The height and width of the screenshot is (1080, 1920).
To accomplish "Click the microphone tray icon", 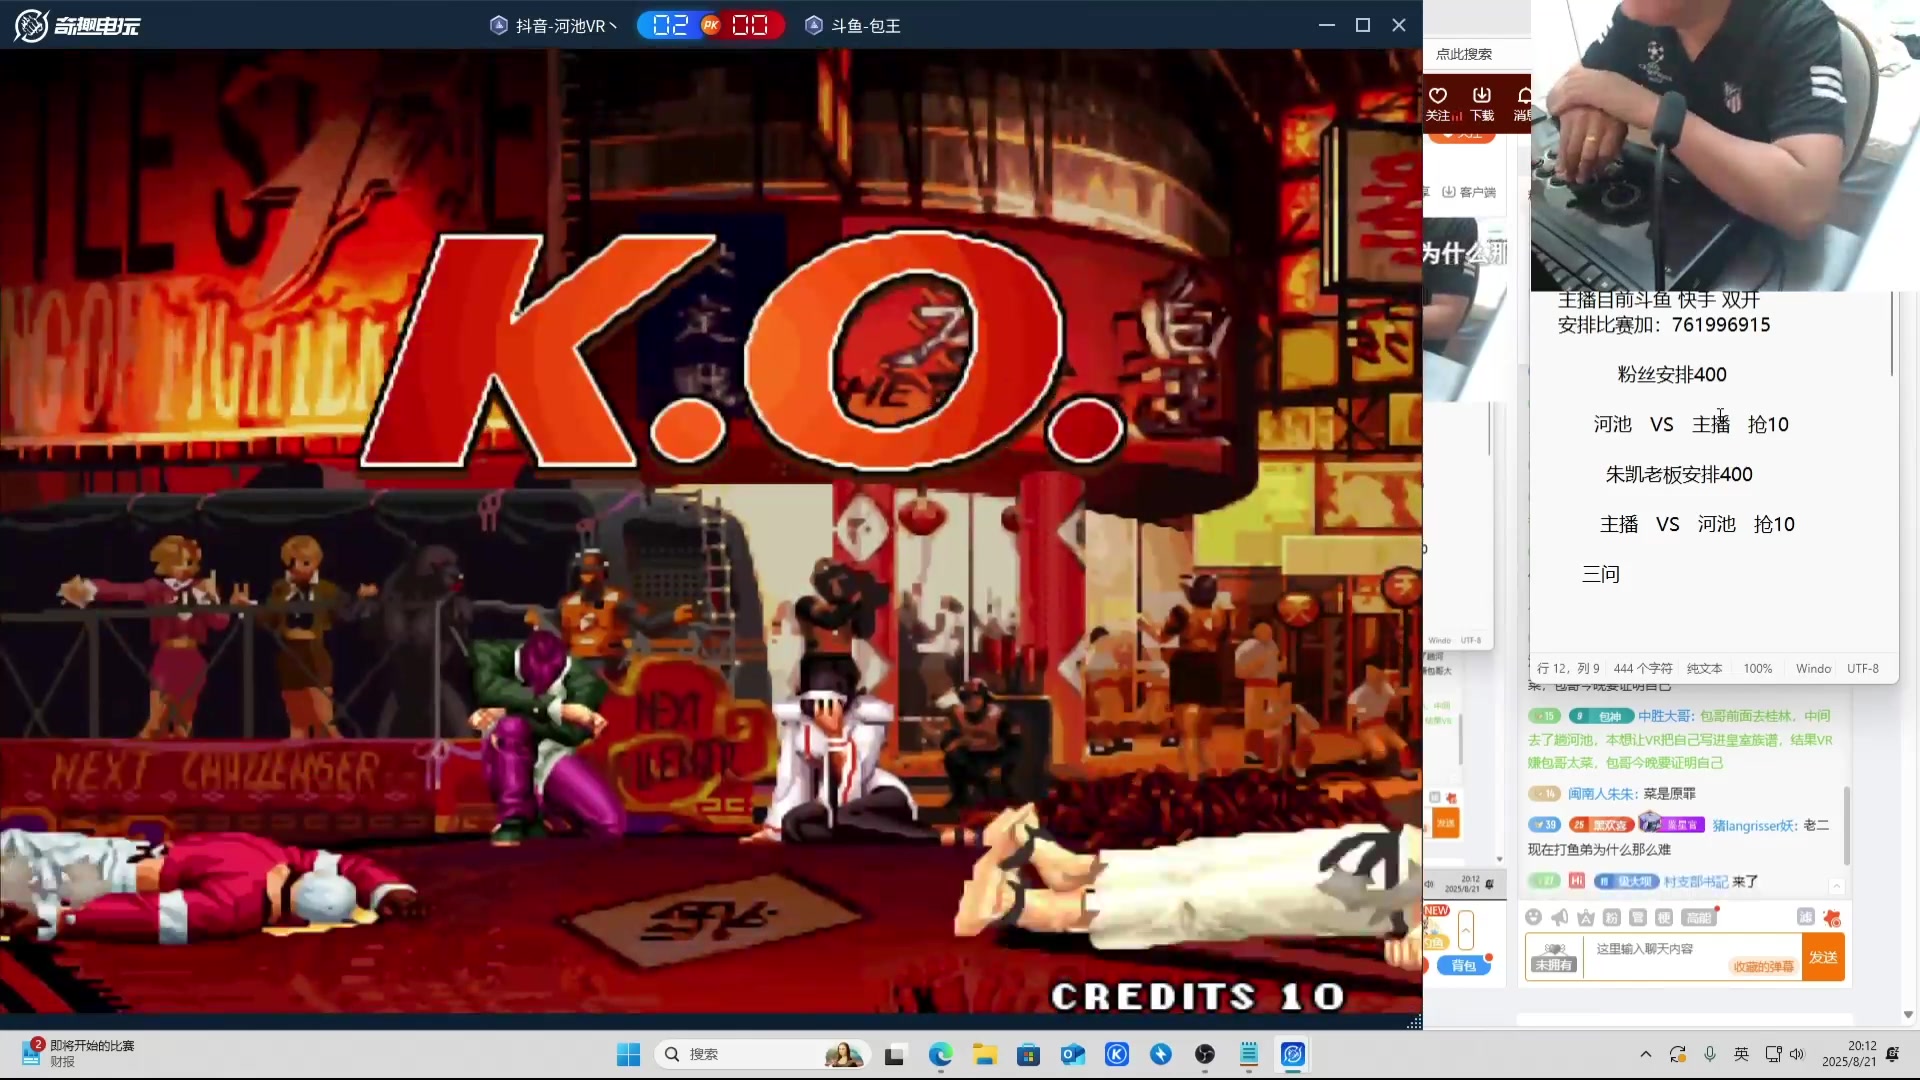I will [x=1710, y=1054].
